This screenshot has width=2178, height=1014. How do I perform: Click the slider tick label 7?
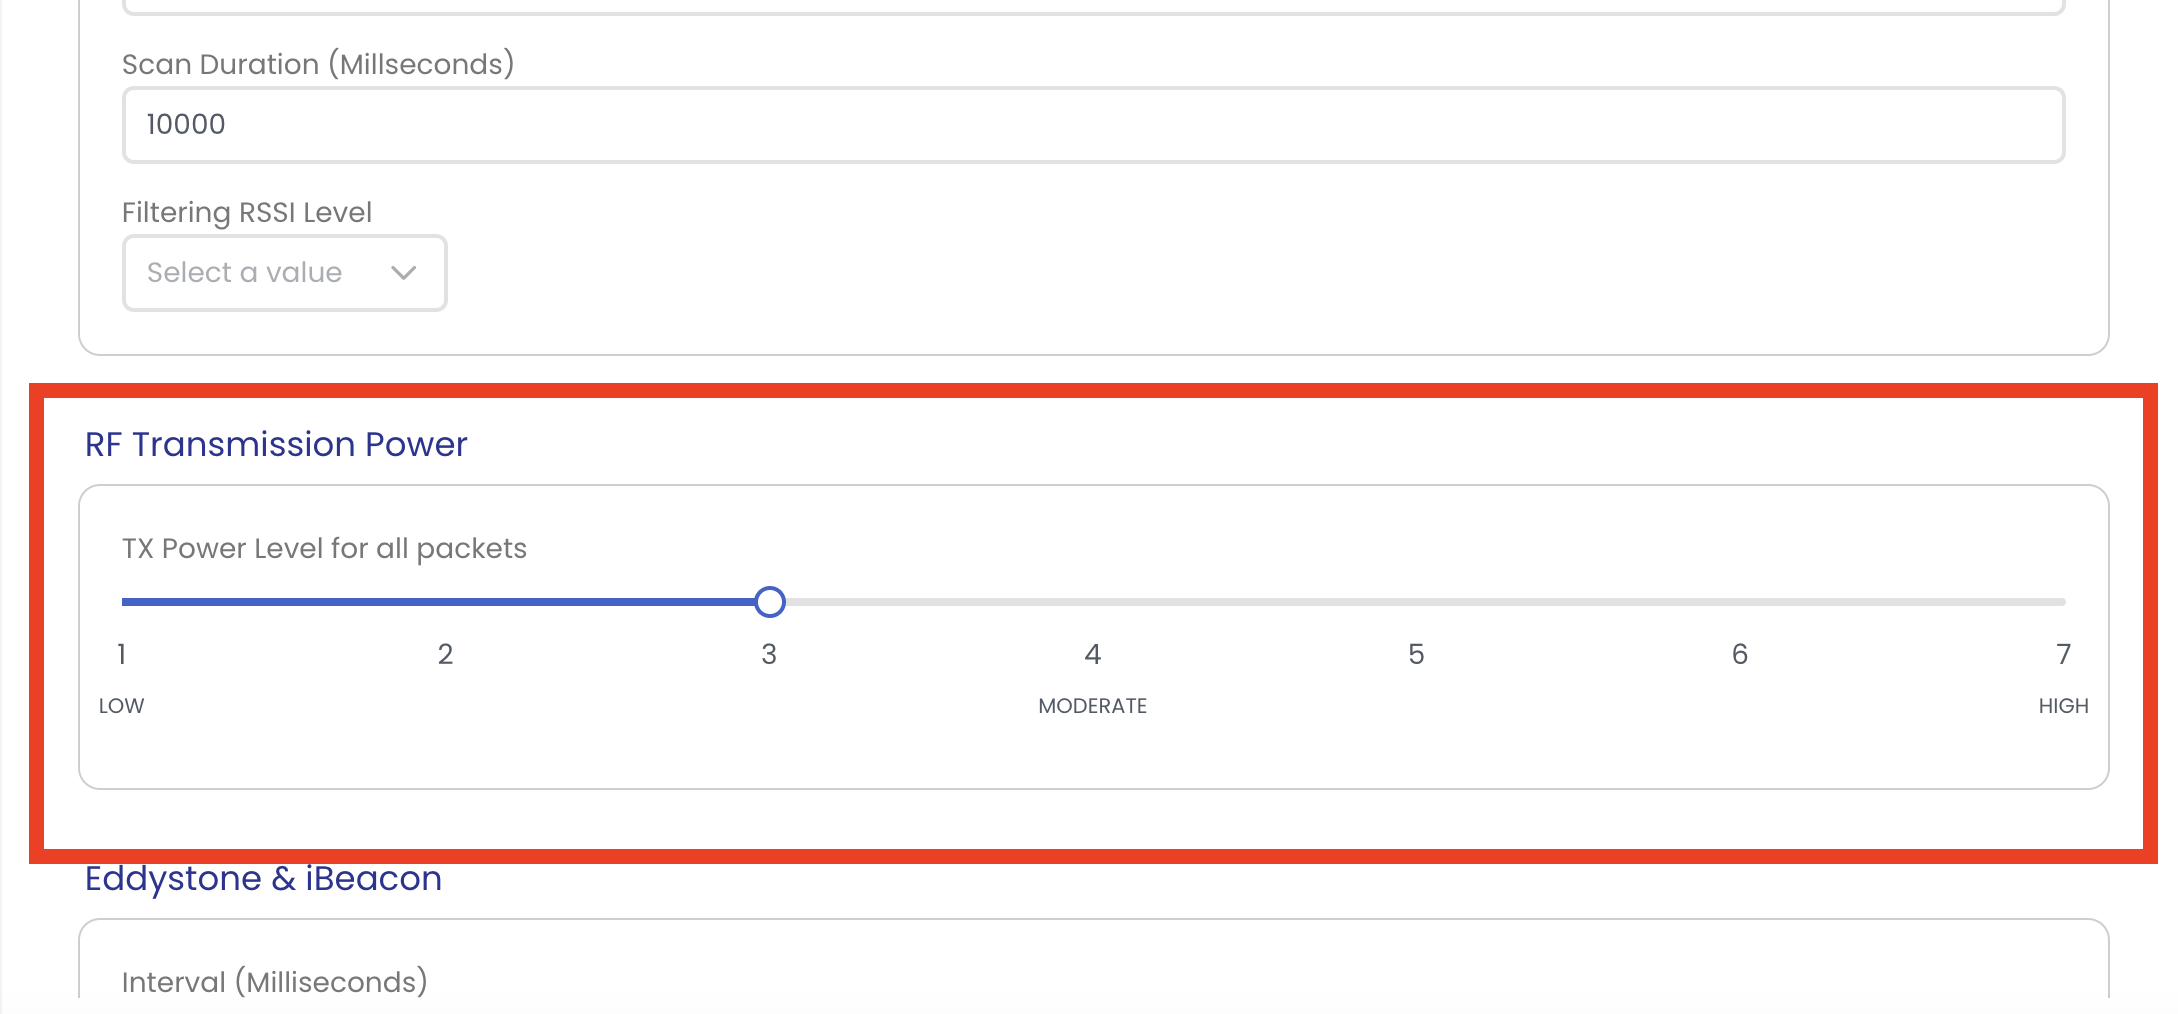2063,654
